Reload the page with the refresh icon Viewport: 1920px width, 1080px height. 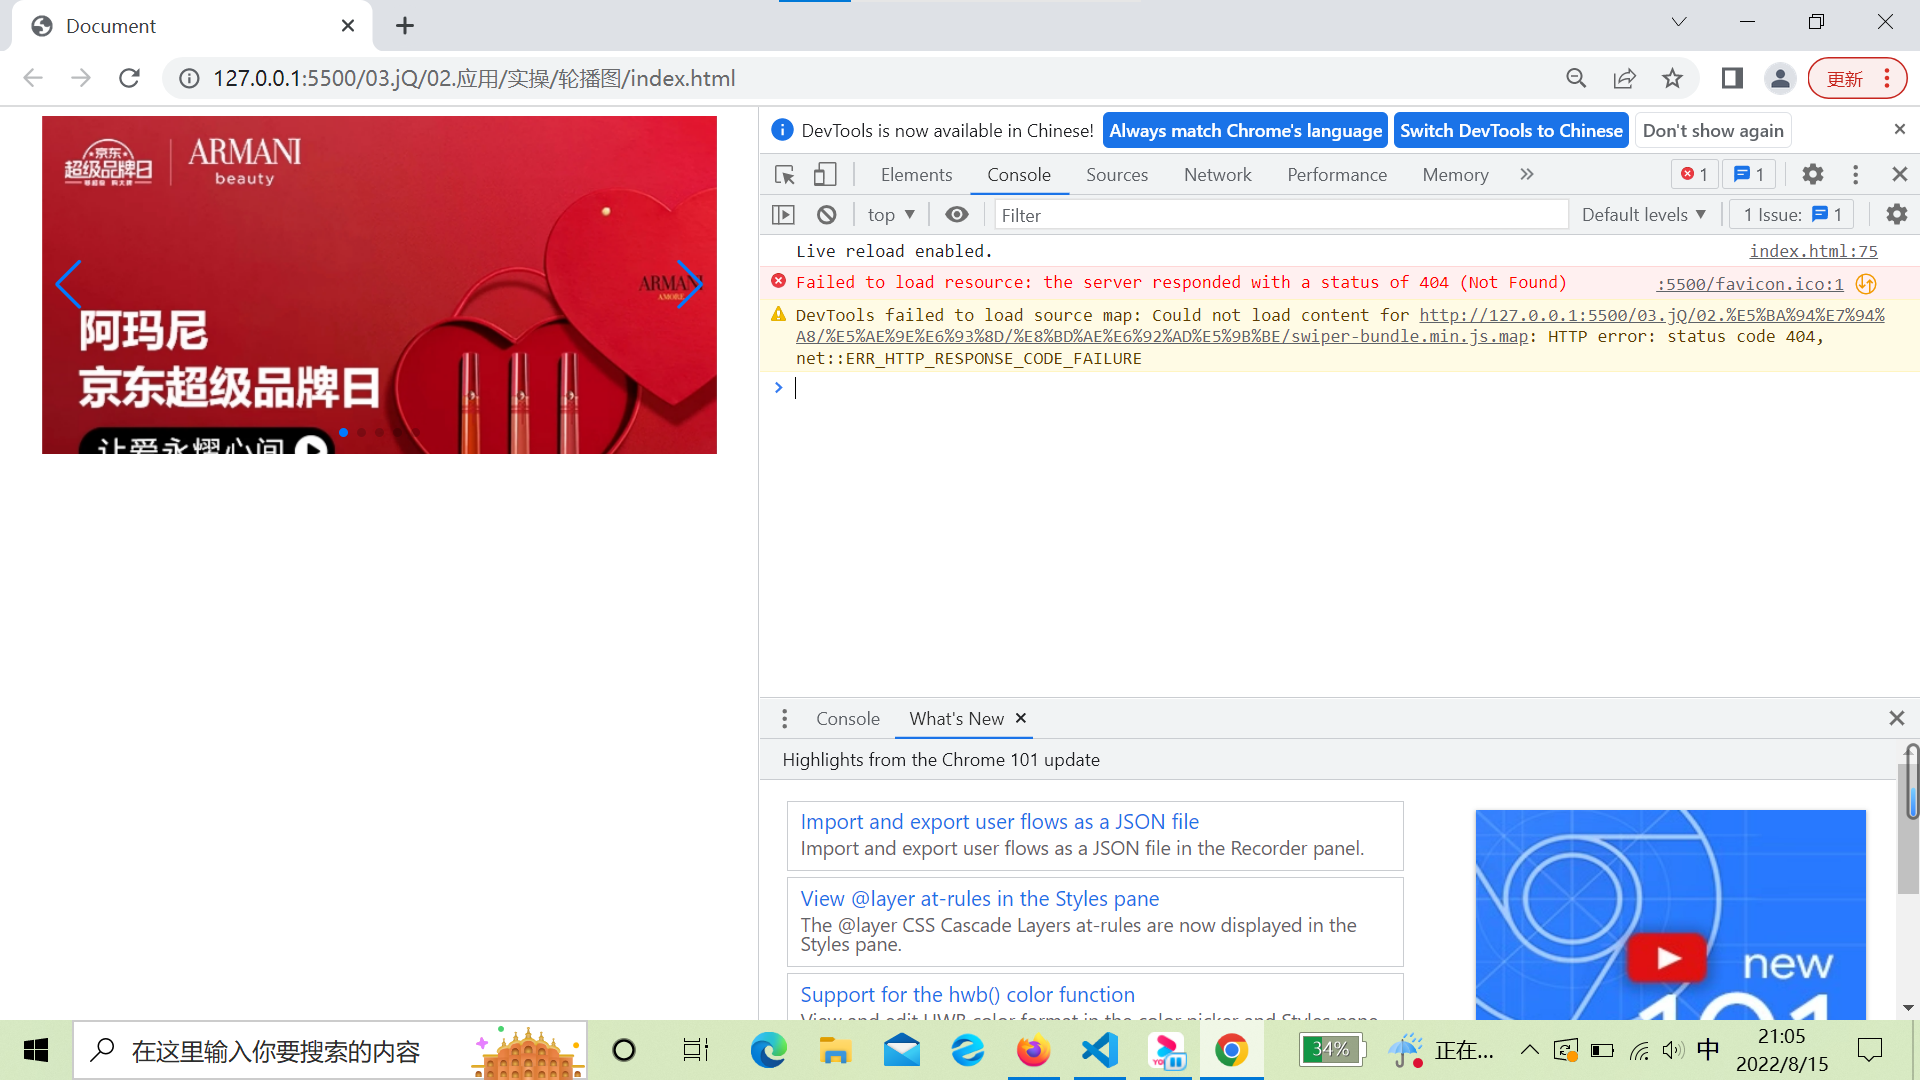pyautogui.click(x=129, y=78)
